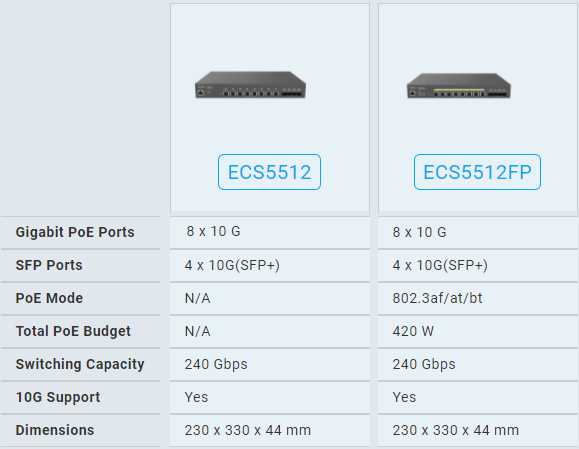This screenshot has height=449, width=579.
Task: Select the Switching Capacity row label
Action: [80, 364]
